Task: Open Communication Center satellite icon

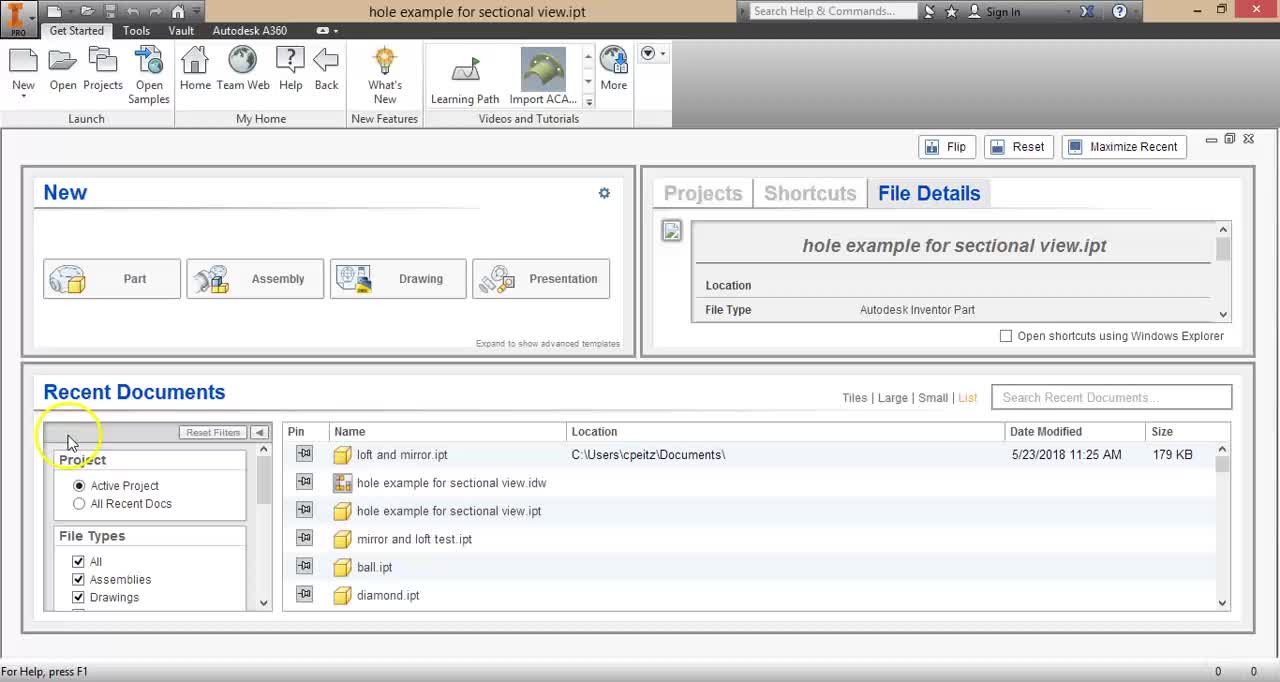Action: click(x=929, y=12)
